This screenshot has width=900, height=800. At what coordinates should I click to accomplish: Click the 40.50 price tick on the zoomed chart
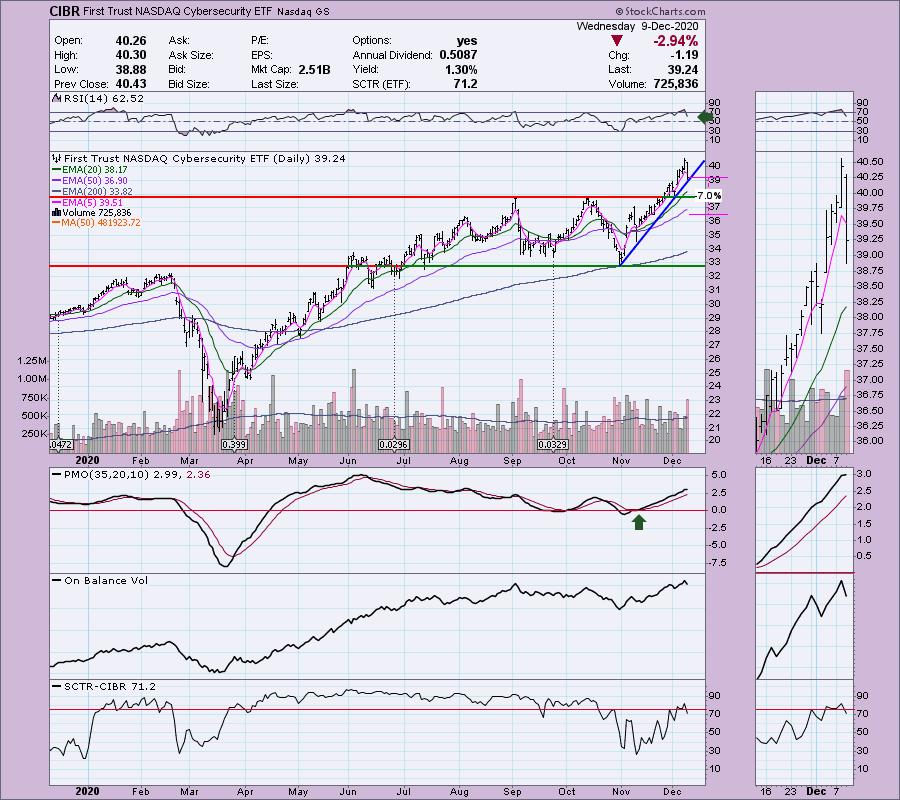[x=870, y=162]
